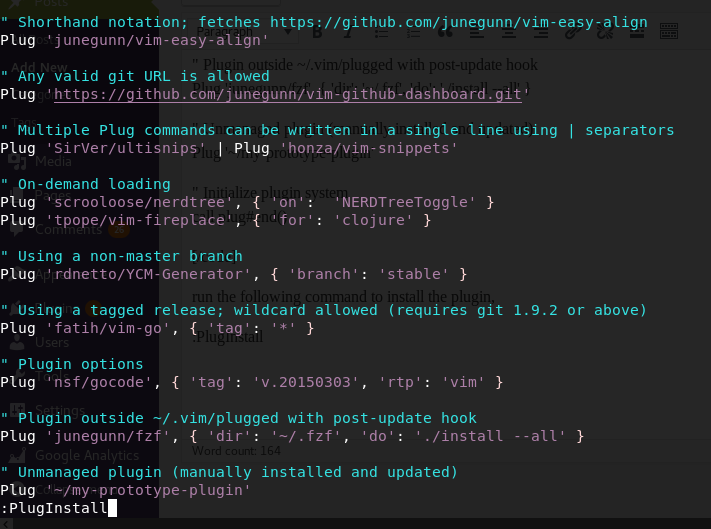Click the insert link icon in toolbar
Screen dimensions: 711x529
click(x=571, y=32)
